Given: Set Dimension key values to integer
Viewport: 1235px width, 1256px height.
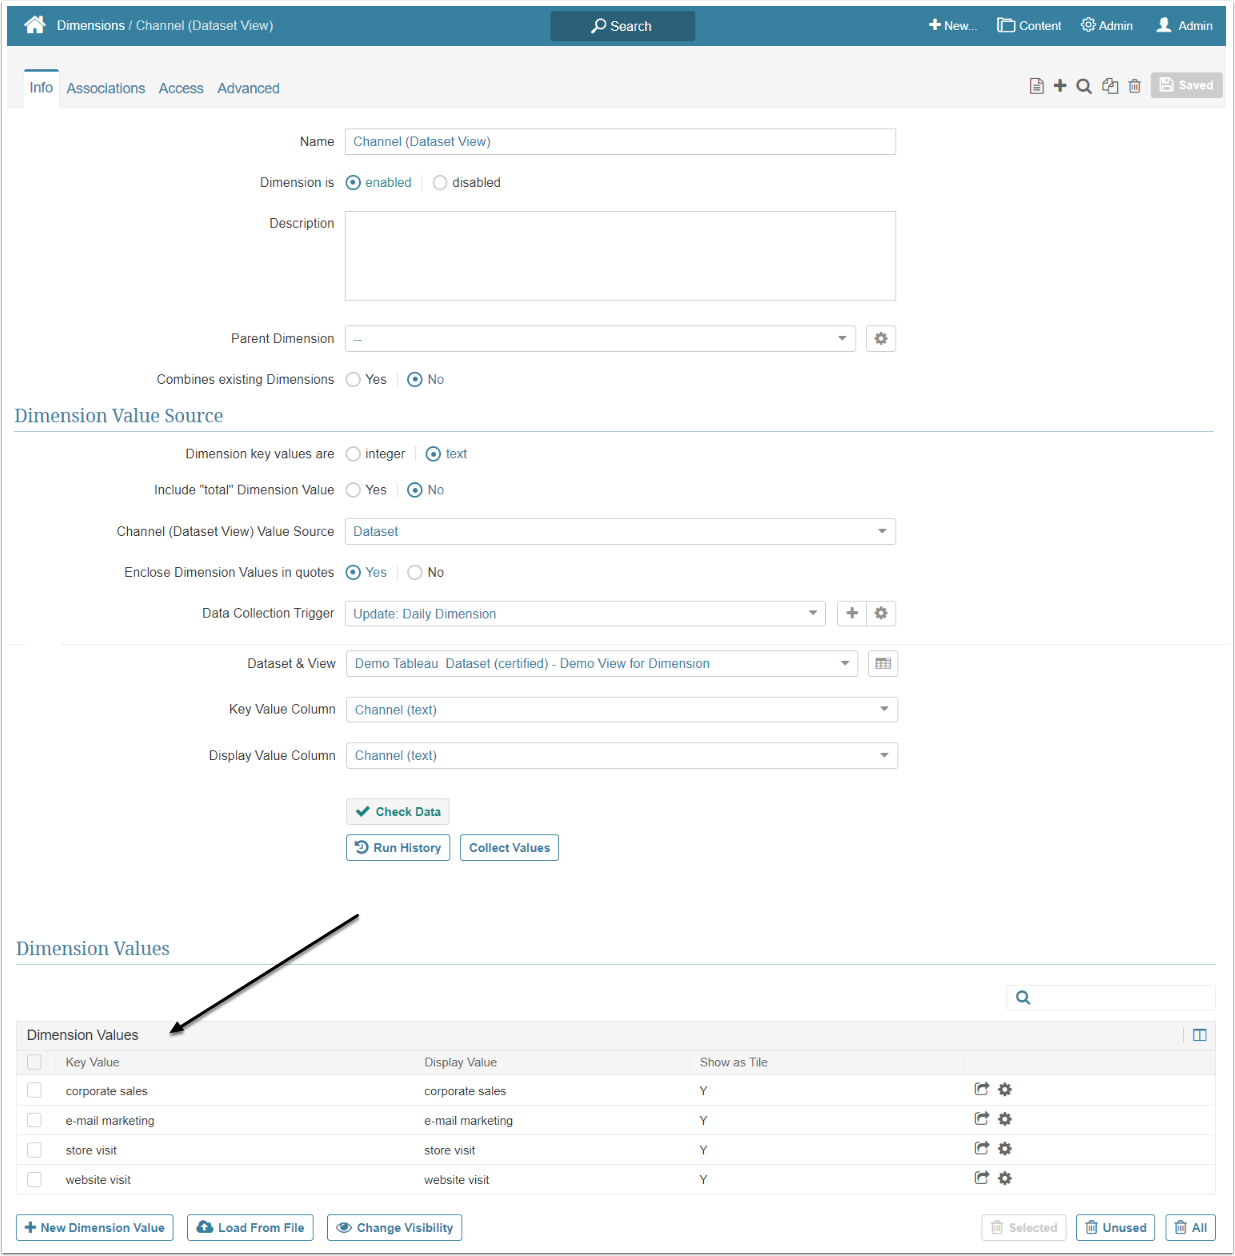Looking at the screenshot, I should click(x=353, y=454).
